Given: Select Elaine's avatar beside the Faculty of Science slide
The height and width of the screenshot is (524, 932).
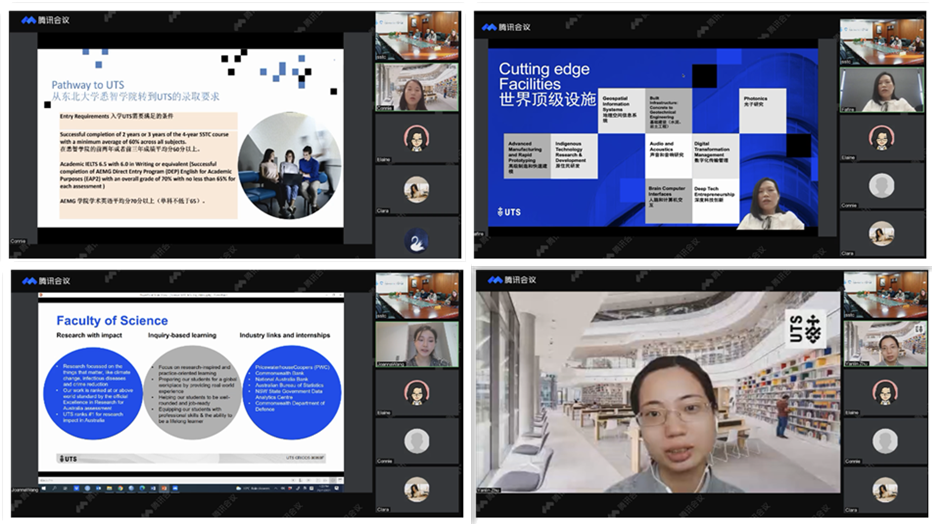Looking at the screenshot, I should [416, 392].
